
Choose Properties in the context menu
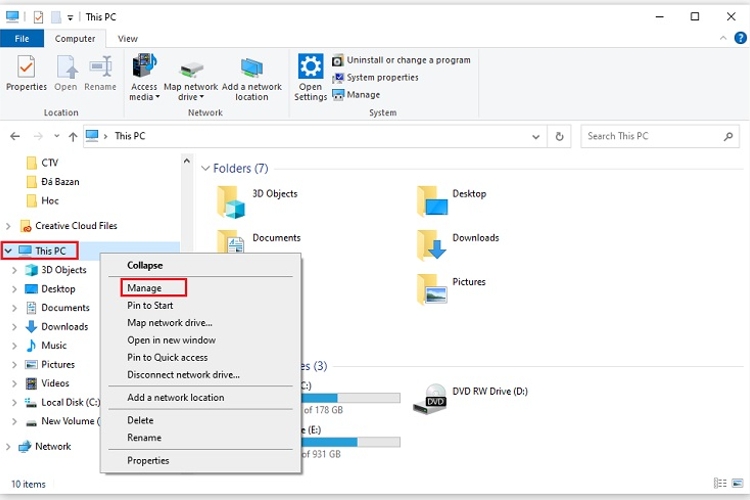(x=148, y=461)
